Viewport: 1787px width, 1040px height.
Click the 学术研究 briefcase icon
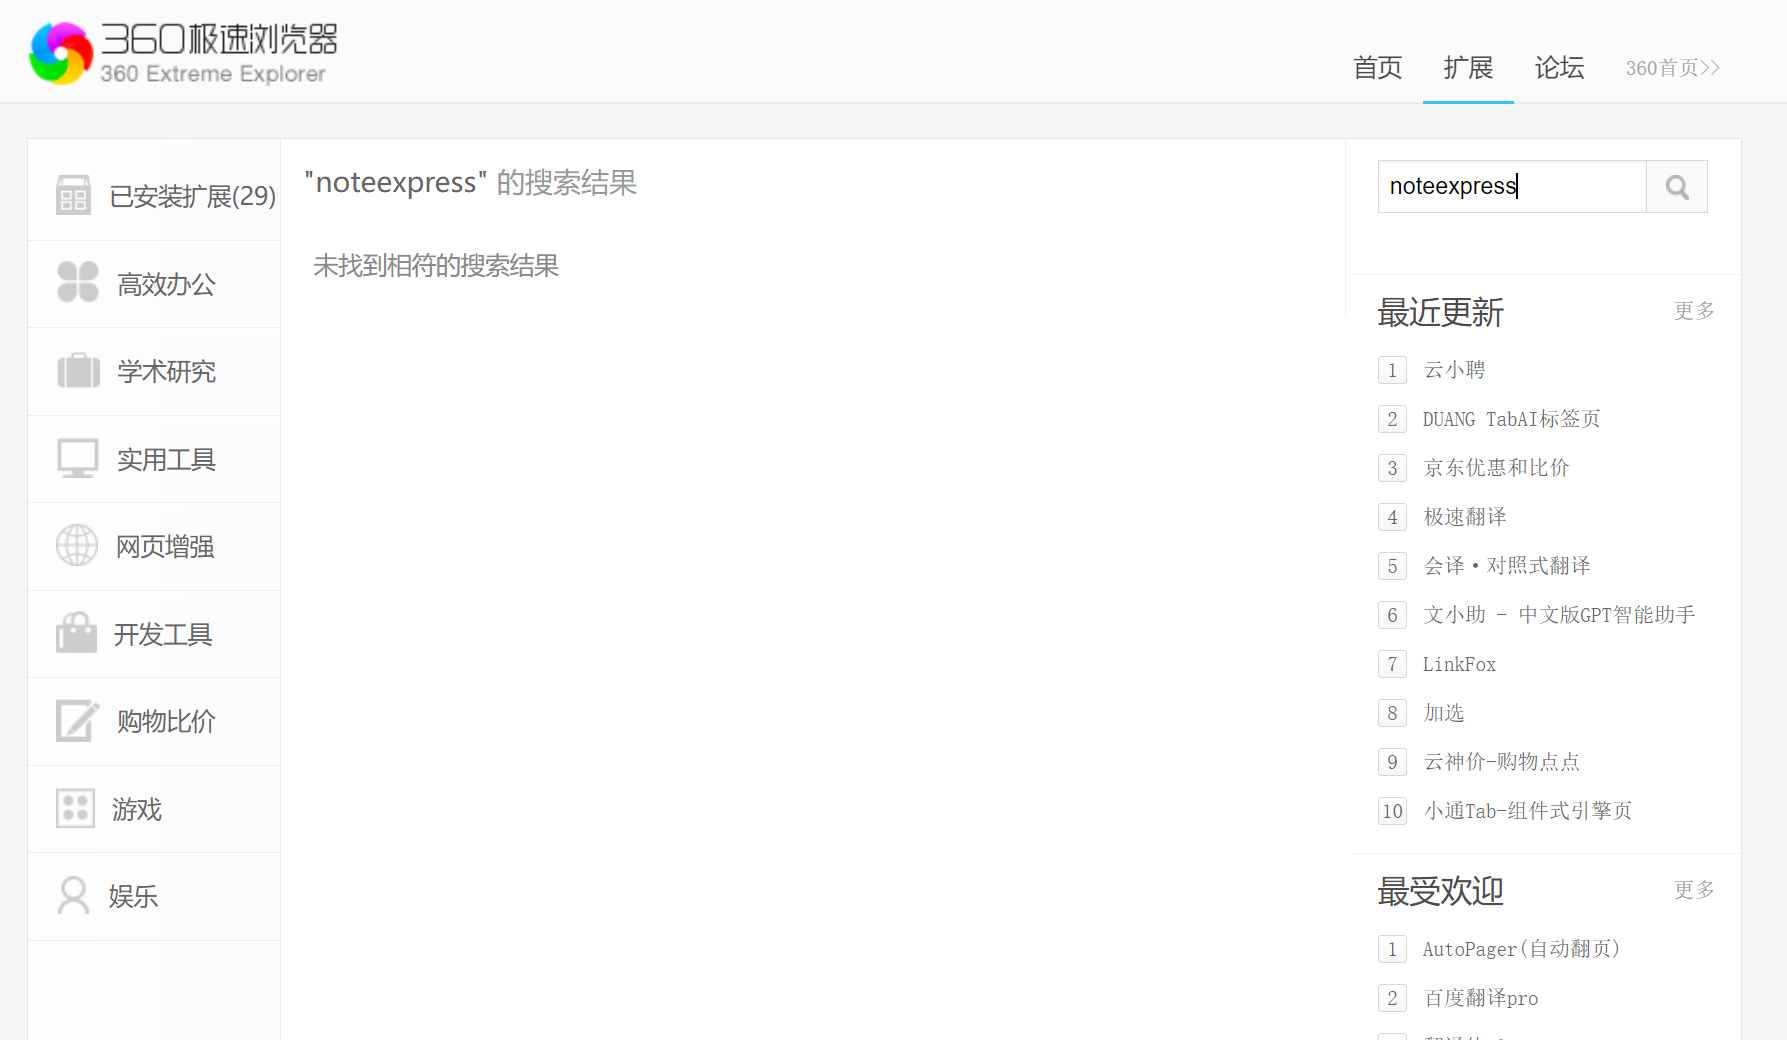(x=78, y=370)
